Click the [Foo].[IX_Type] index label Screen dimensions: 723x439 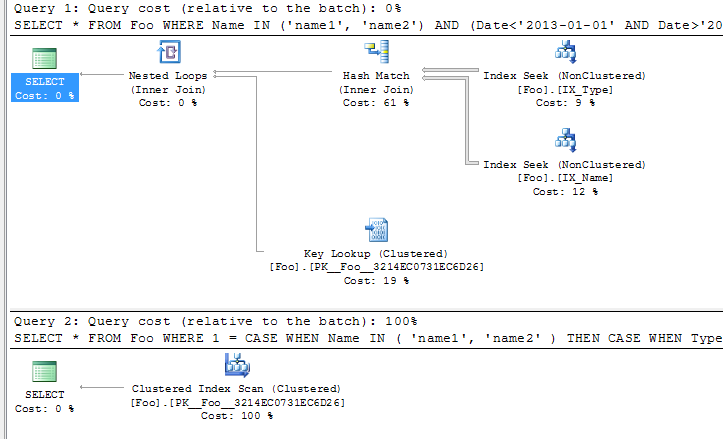pyautogui.click(x=564, y=89)
